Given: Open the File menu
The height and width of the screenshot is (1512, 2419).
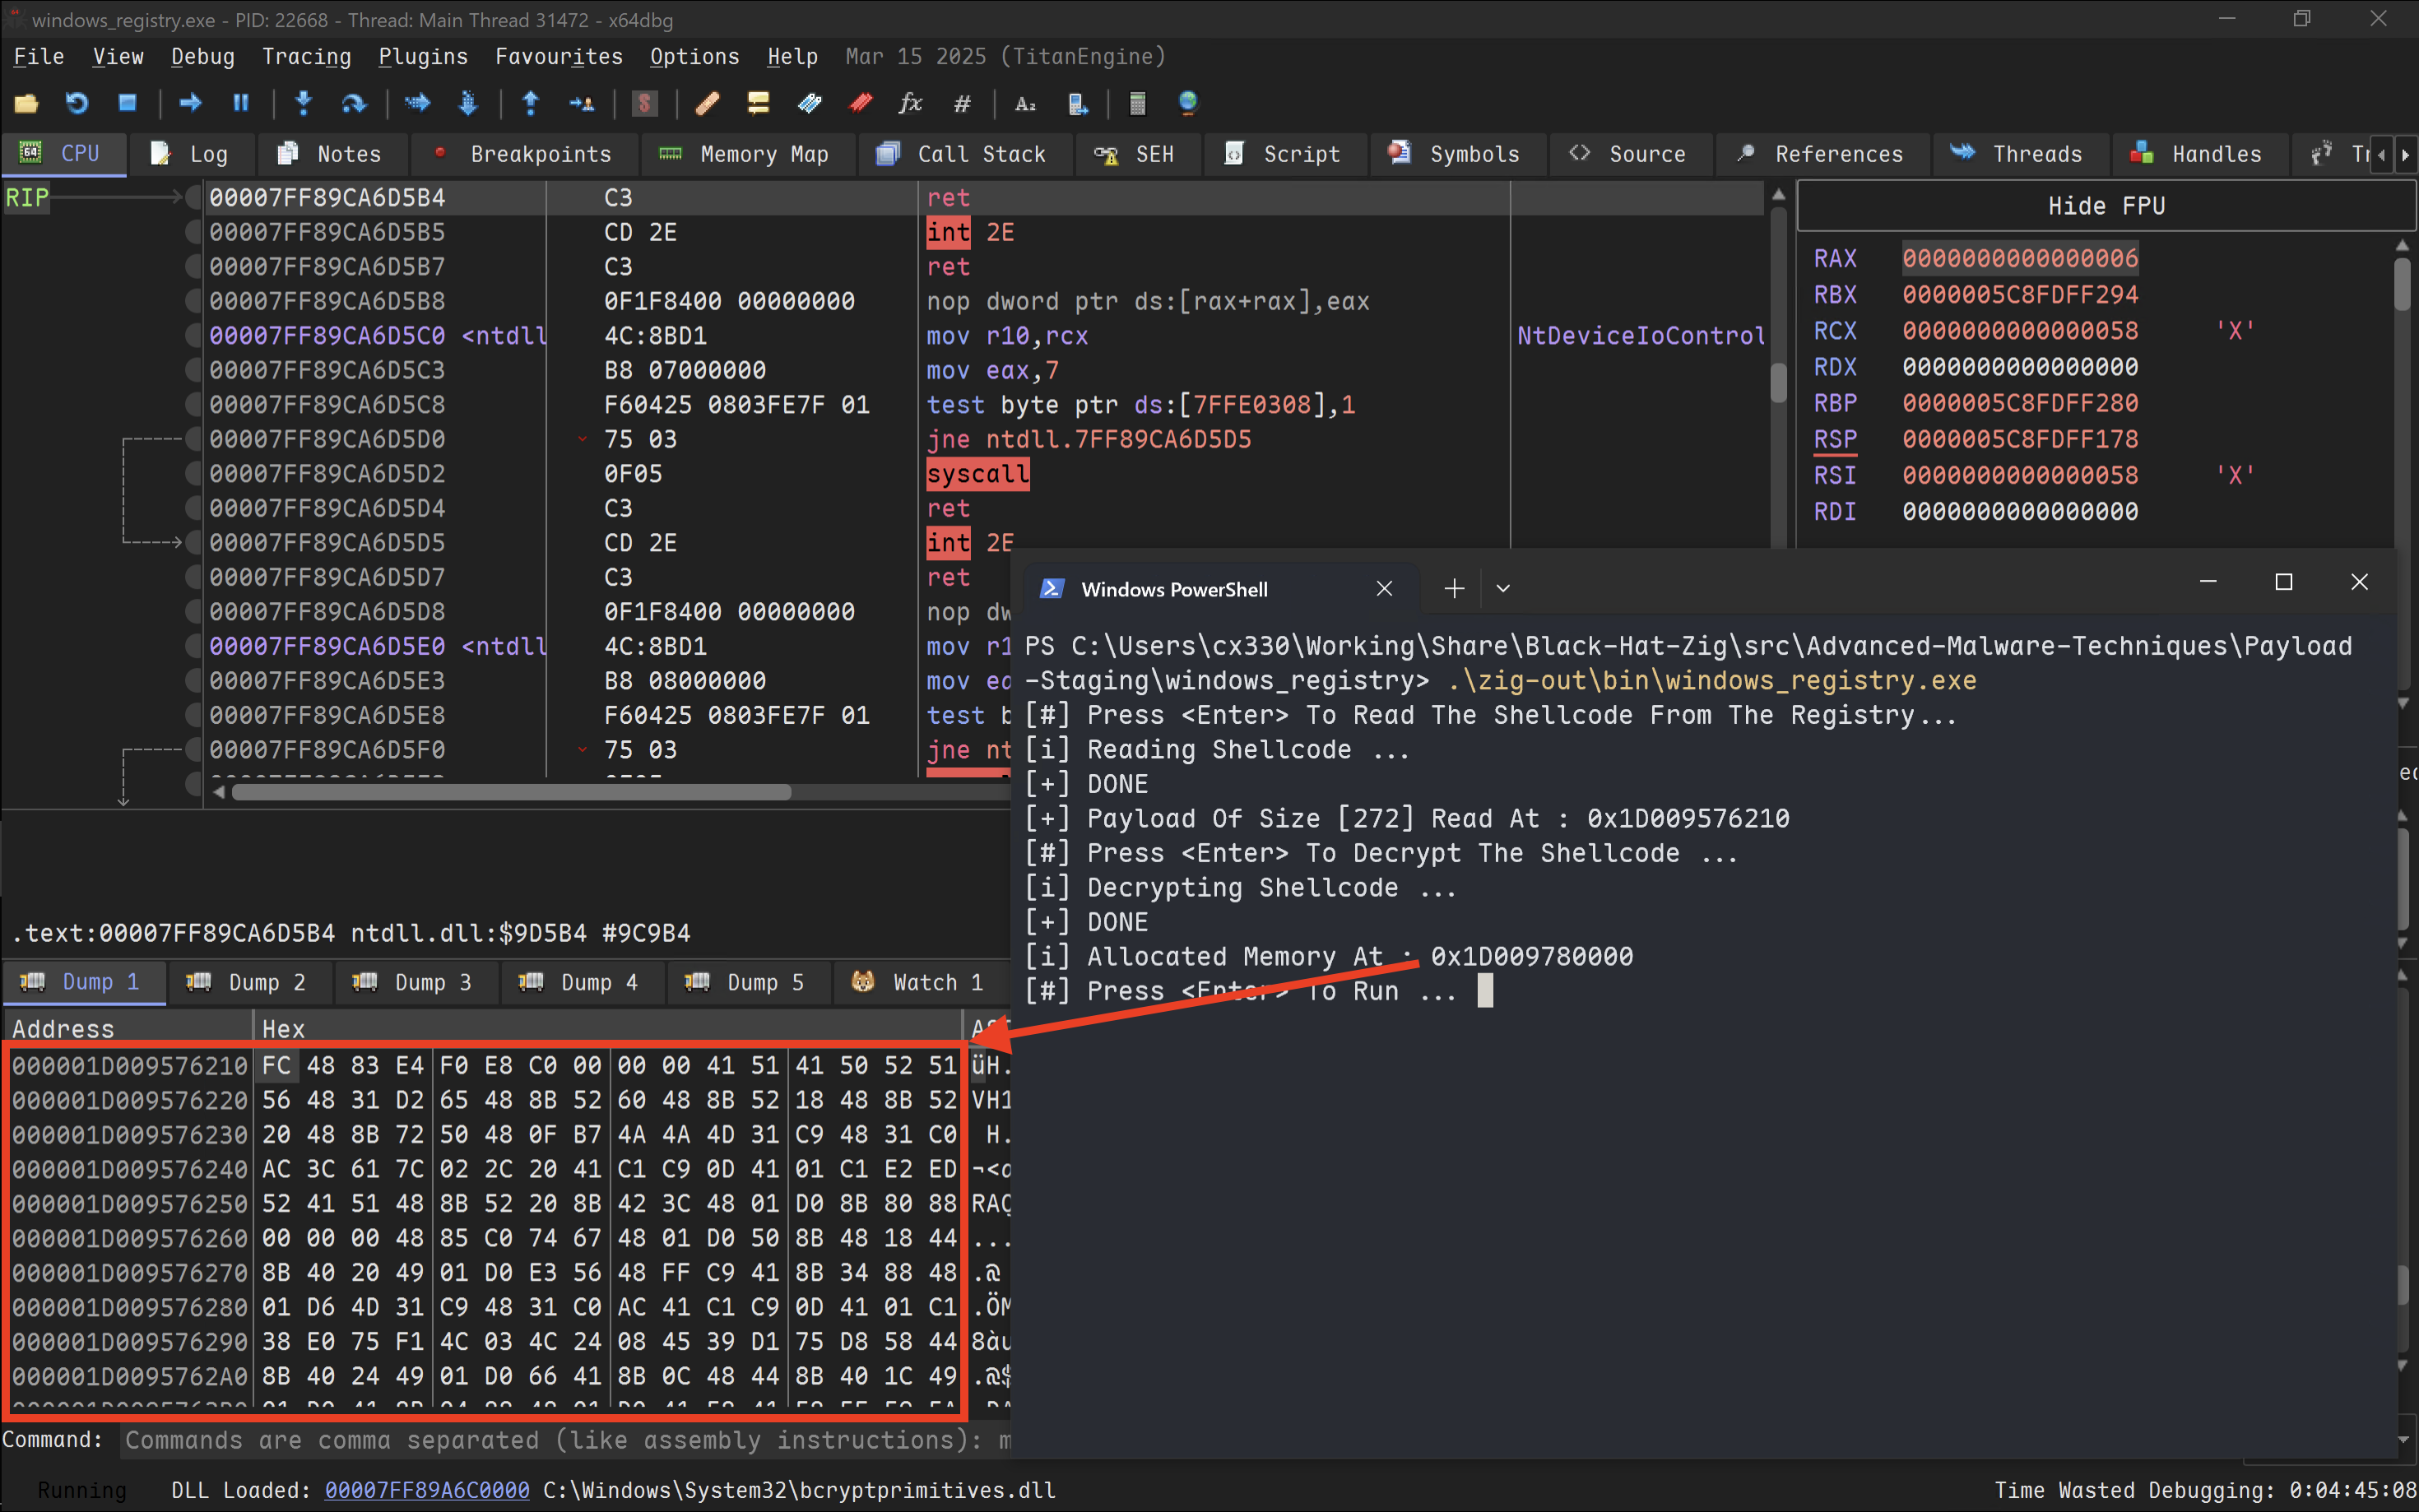Looking at the screenshot, I should tap(39, 56).
